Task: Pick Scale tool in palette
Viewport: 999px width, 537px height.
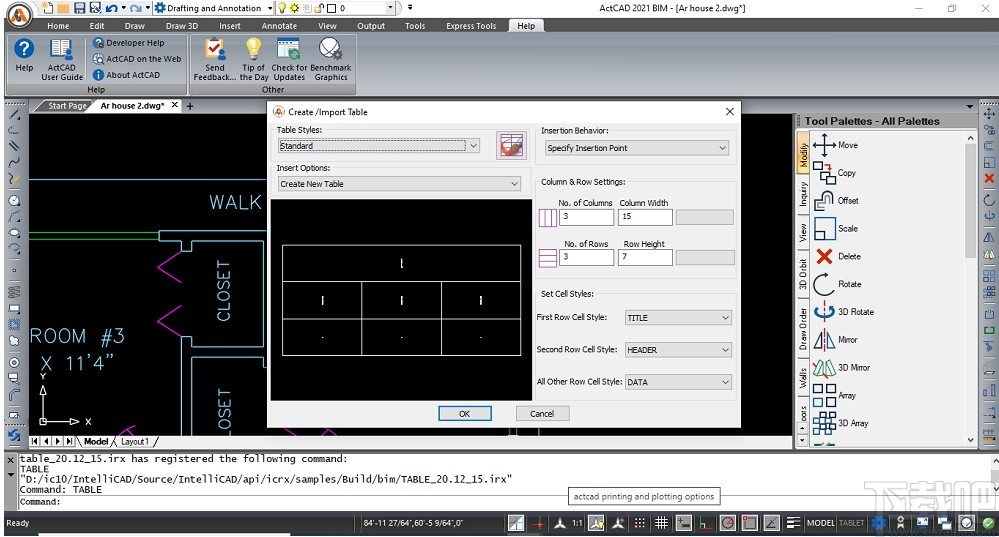Action: (835, 228)
